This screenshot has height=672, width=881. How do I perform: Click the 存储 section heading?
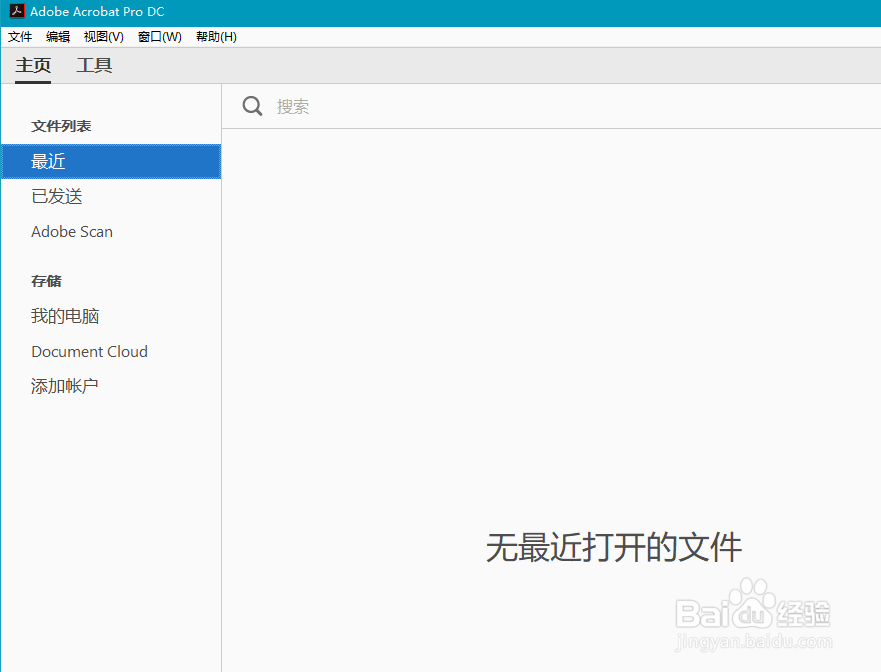click(x=46, y=280)
